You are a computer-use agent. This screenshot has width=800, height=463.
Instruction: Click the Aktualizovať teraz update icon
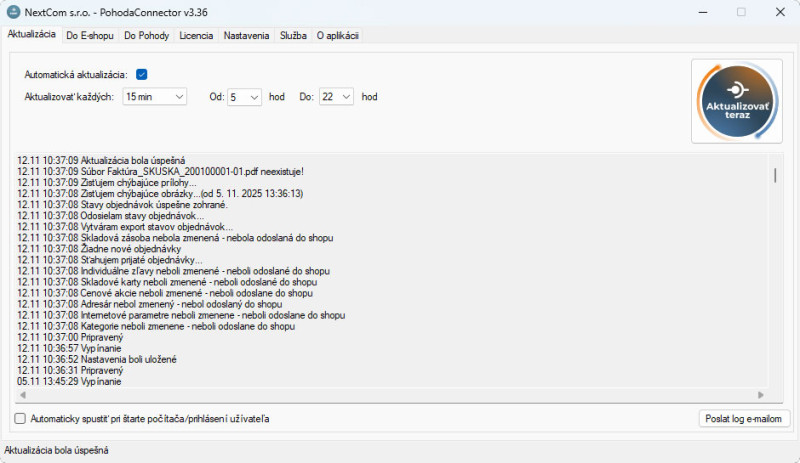(x=737, y=101)
